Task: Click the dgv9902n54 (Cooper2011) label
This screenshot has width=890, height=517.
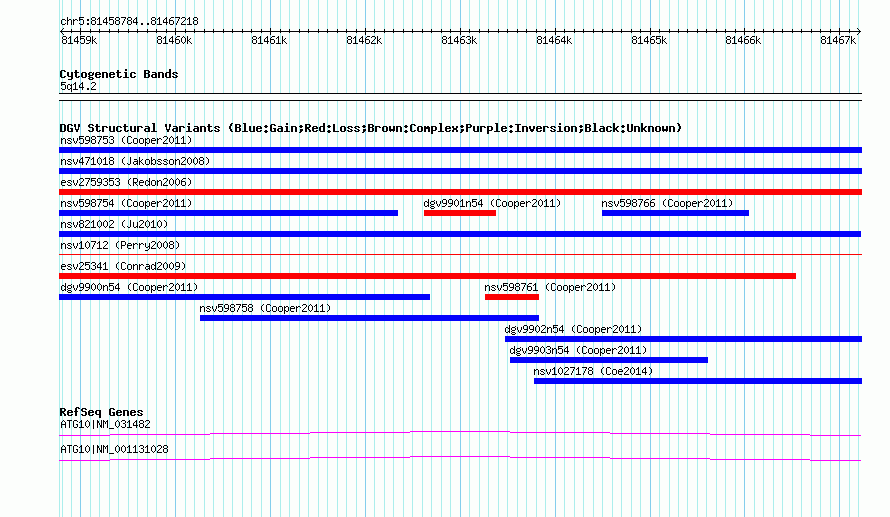Action: [x=573, y=329]
